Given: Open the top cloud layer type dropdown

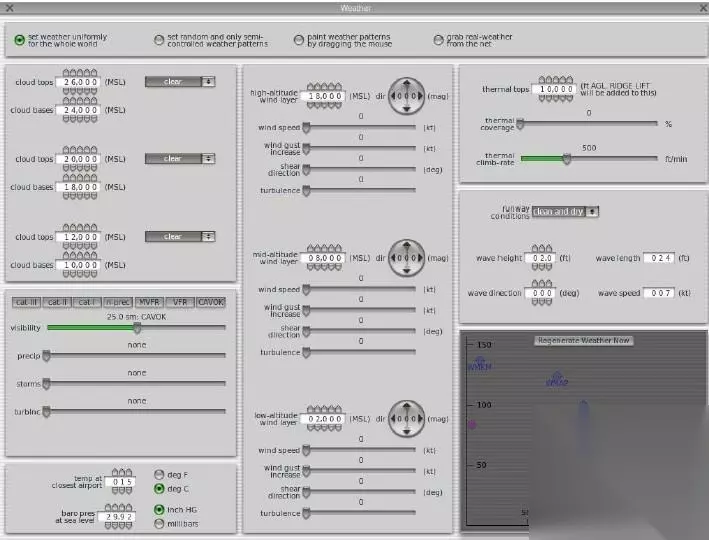Looking at the screenshot, I should tap(180, 82).
